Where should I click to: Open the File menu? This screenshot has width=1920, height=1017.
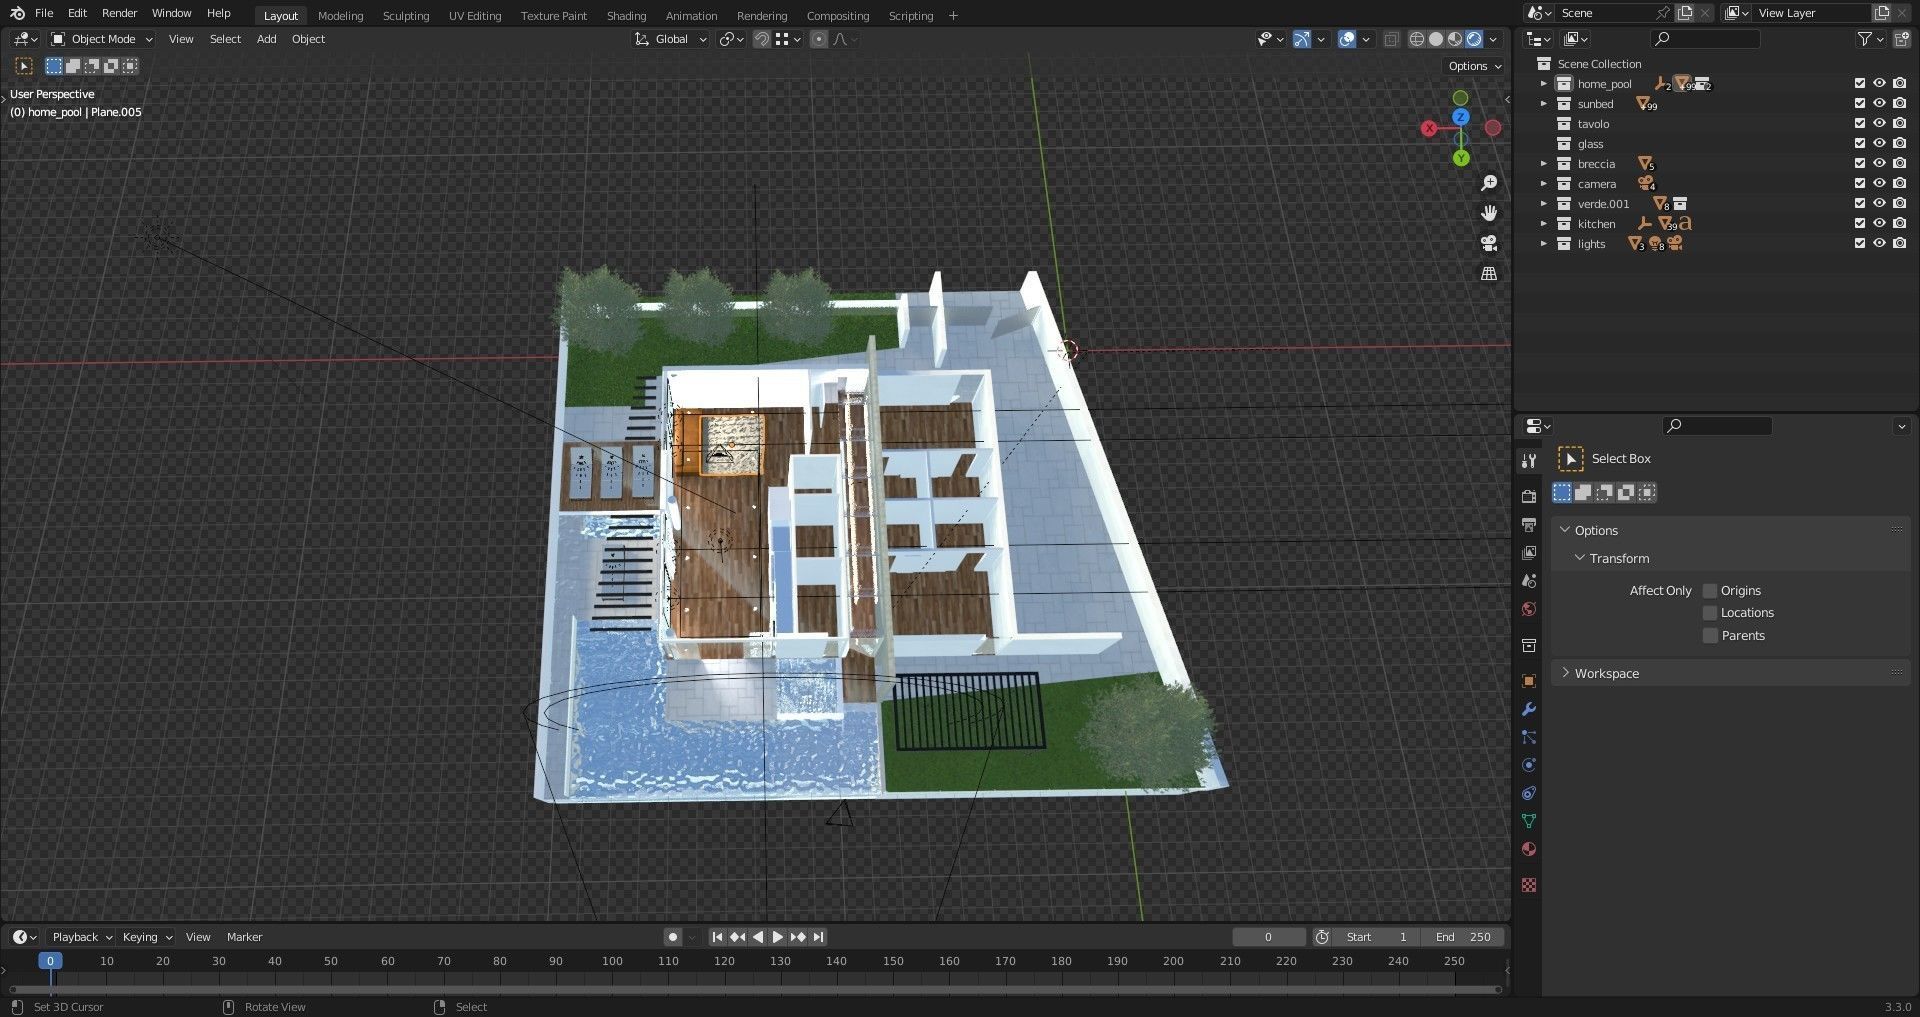(44, 13)
